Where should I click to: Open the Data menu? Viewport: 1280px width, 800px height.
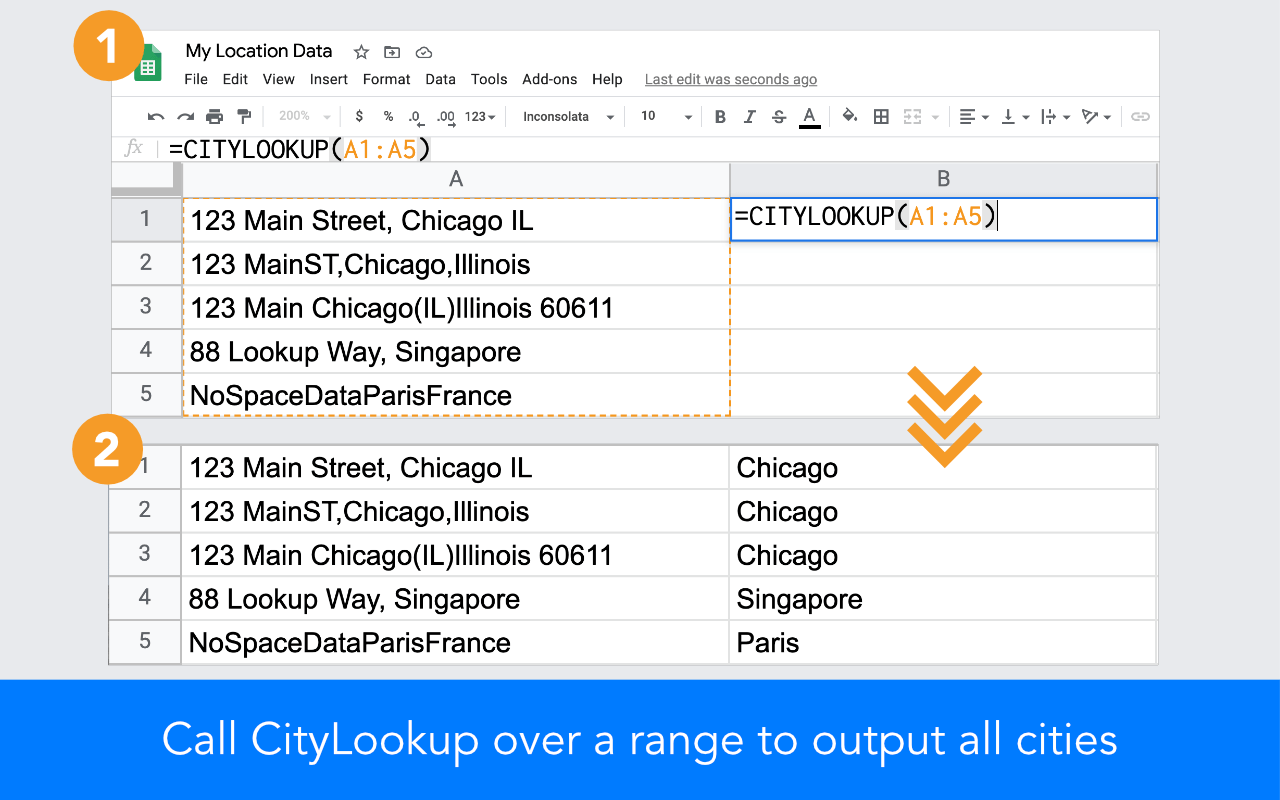tap(440, 79)
